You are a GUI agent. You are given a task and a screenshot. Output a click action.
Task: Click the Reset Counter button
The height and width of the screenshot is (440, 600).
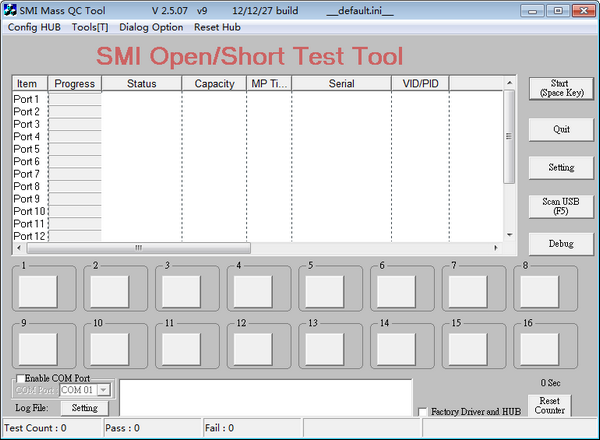click(x=550, y=405)
